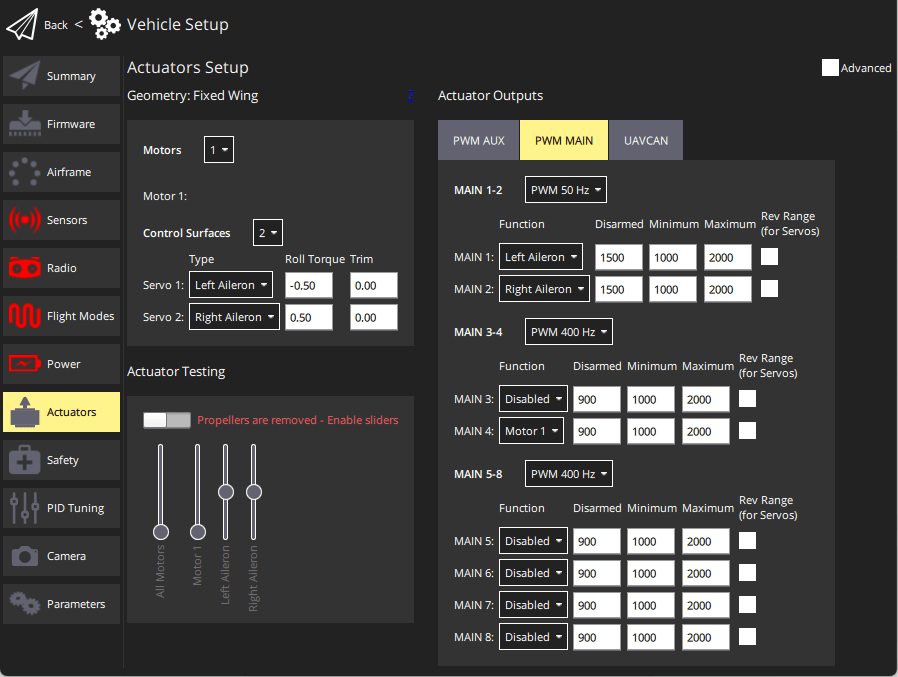Click the Sensors icon in sidebar
Image resolution: width=898 pixels, height=677 pixels.
(x=24, y=220)
